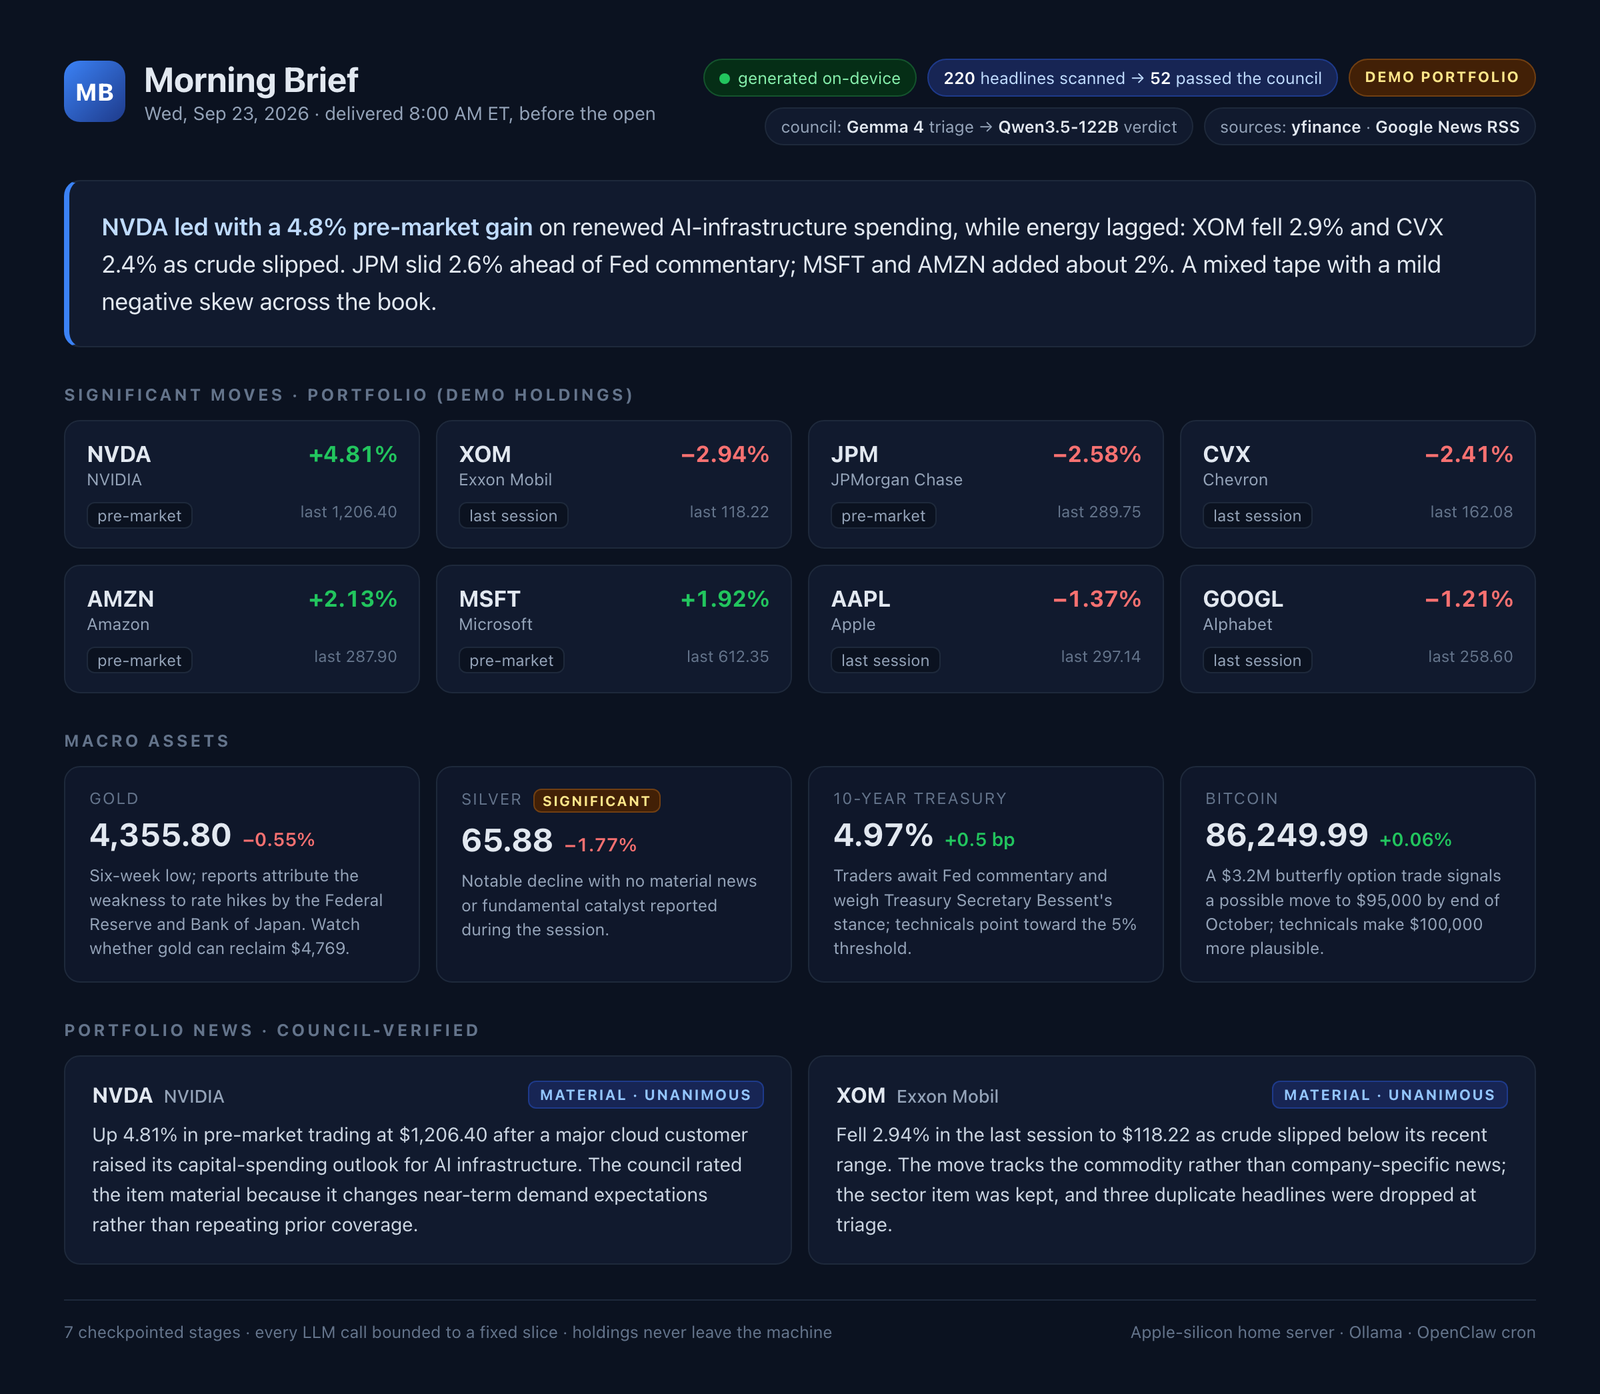
Task: Click the MB logo icon
Action: pyautogui.click(x=95, y=91)
